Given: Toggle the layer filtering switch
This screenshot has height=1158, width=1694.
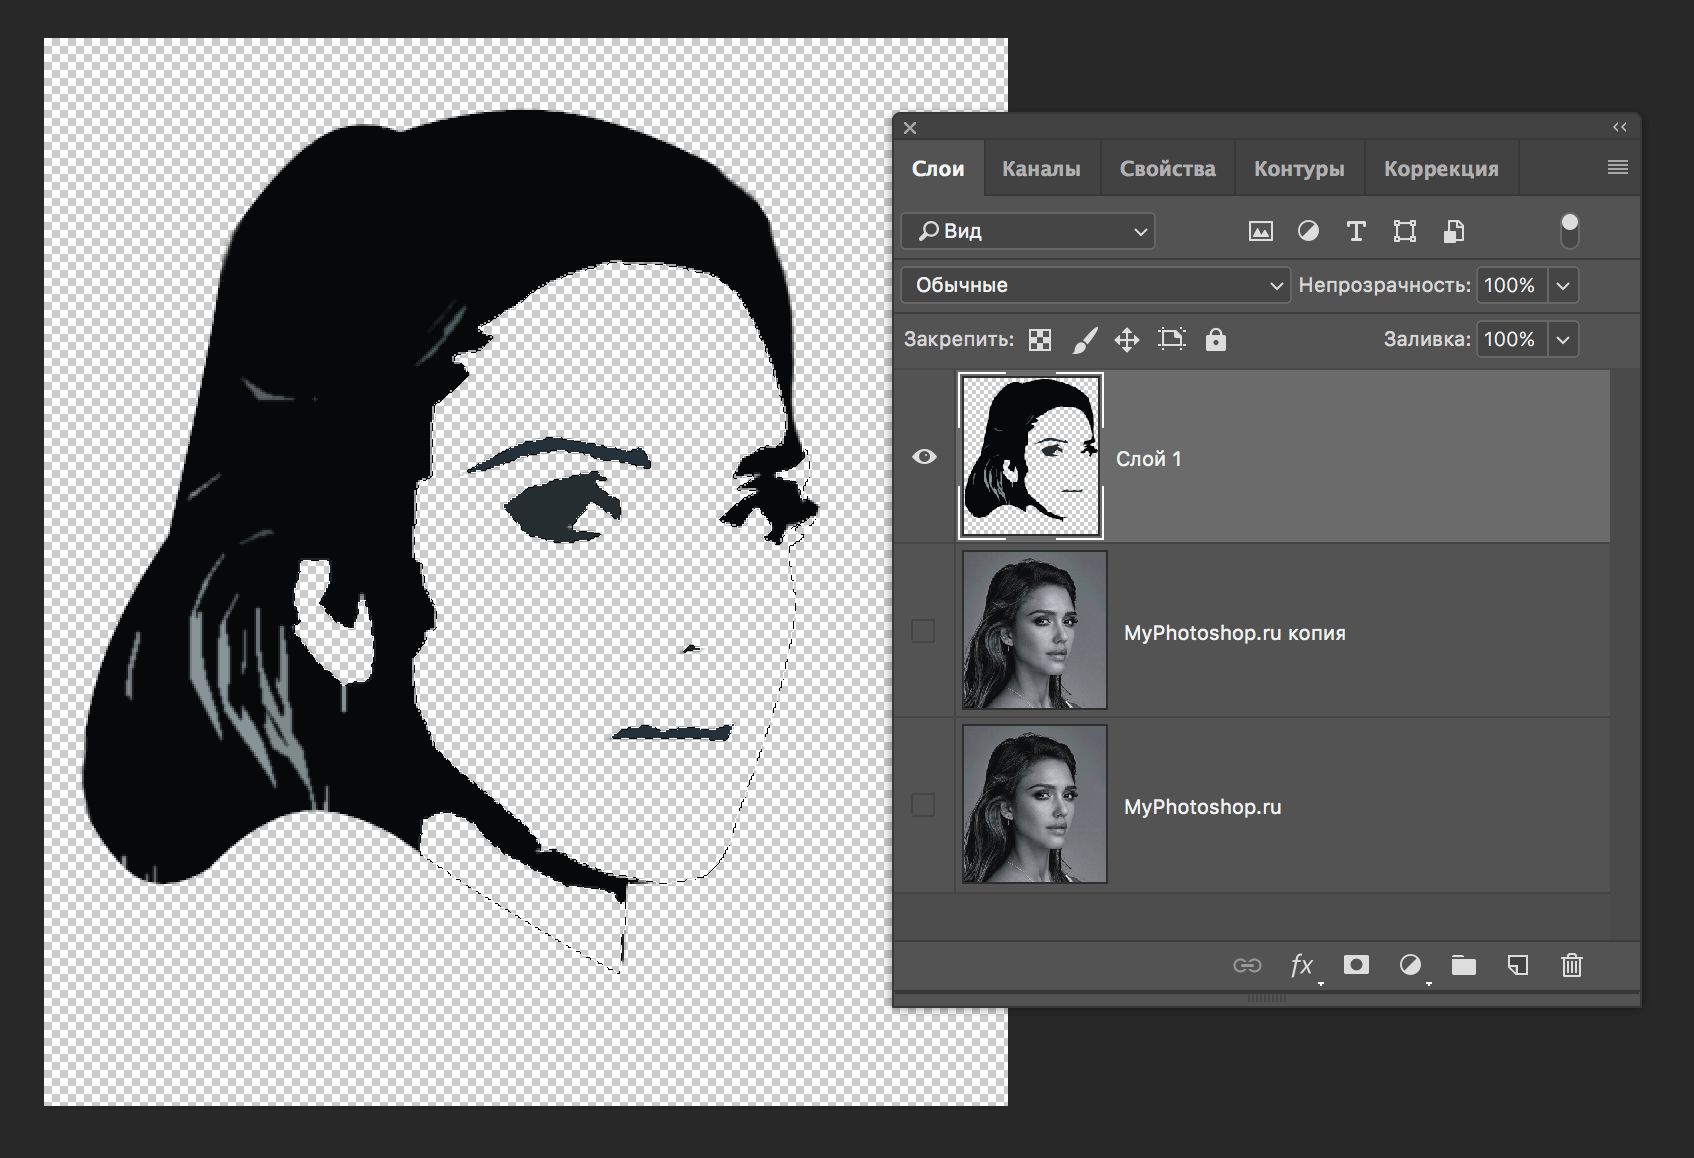Looking at the screenshot, I should coord(1570,231).
